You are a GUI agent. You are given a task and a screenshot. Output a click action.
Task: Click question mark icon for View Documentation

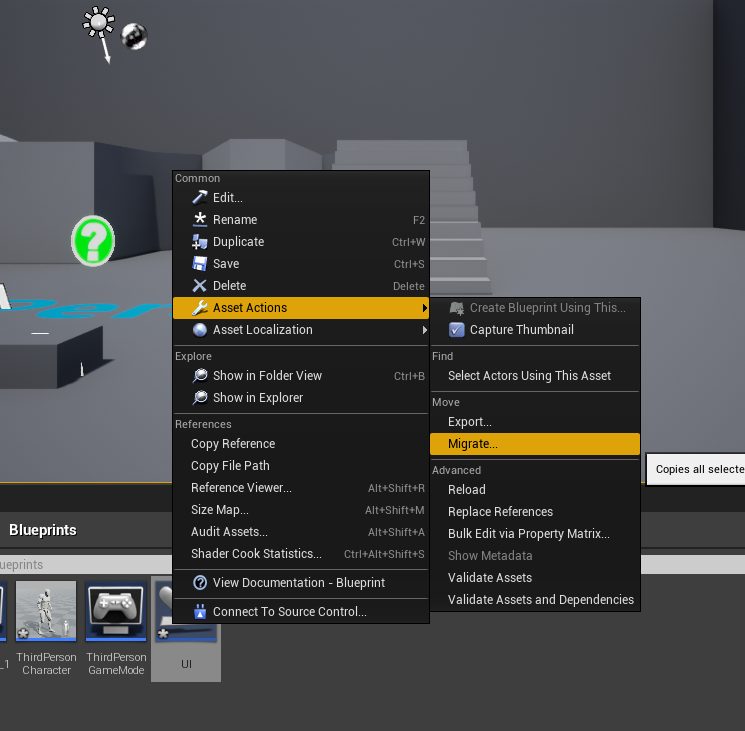(200, 582)
